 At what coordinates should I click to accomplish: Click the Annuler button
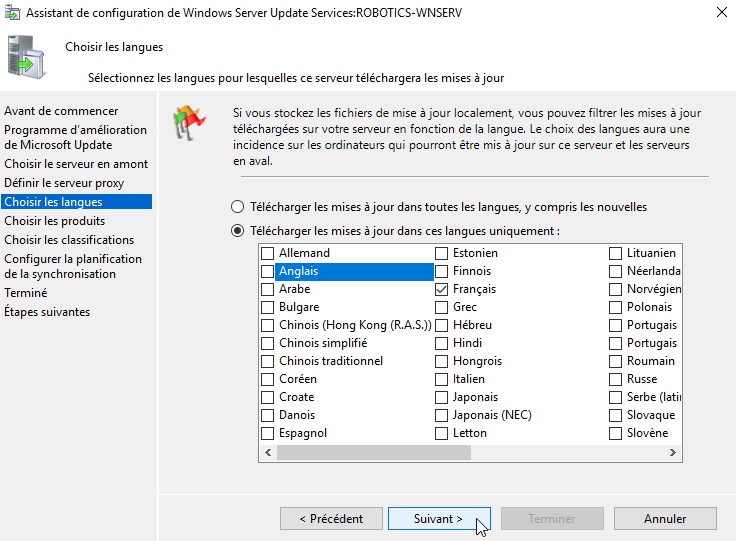pos(665,518)
